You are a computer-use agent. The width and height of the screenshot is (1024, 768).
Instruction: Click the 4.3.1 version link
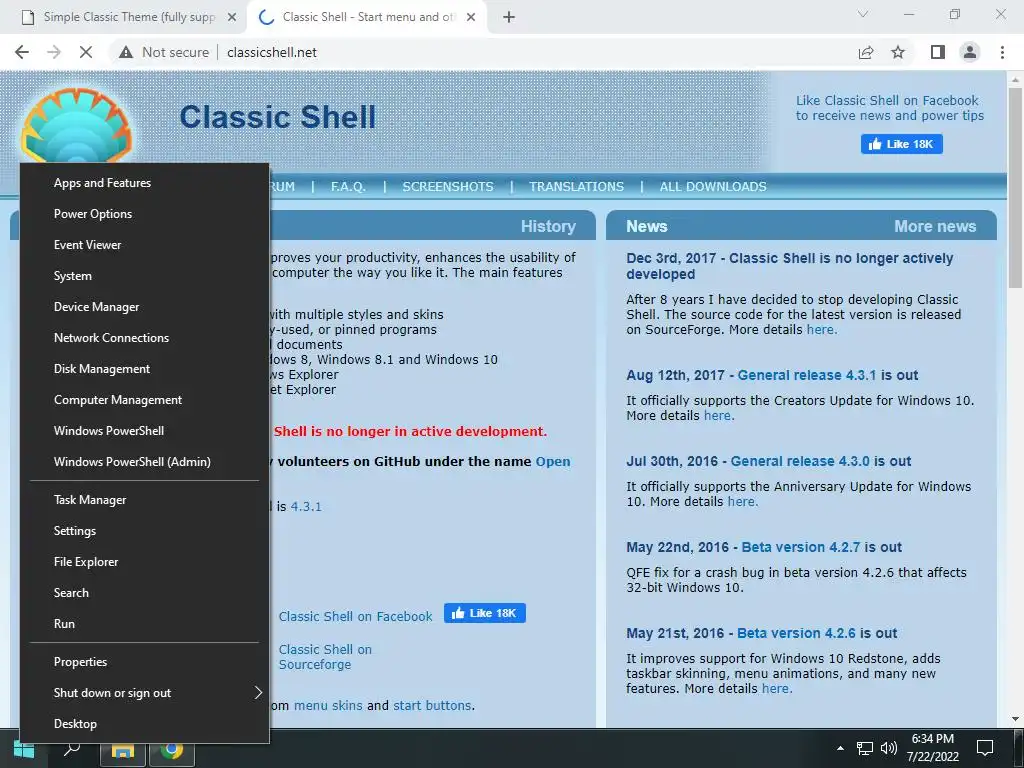point(306,507)
